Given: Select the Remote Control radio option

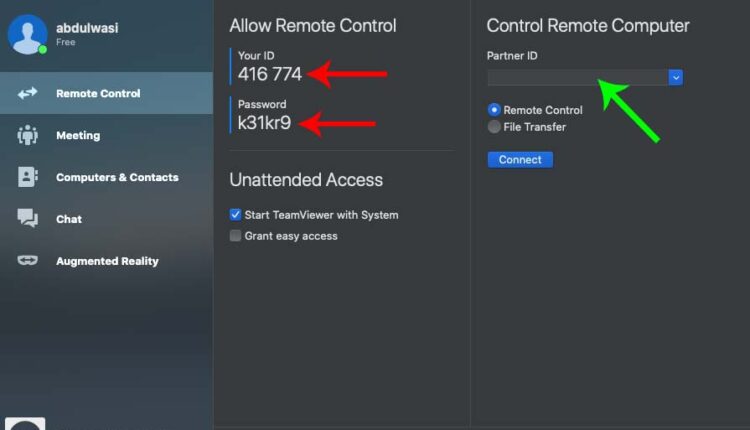Looking at the screenshot, I should 494,110.
